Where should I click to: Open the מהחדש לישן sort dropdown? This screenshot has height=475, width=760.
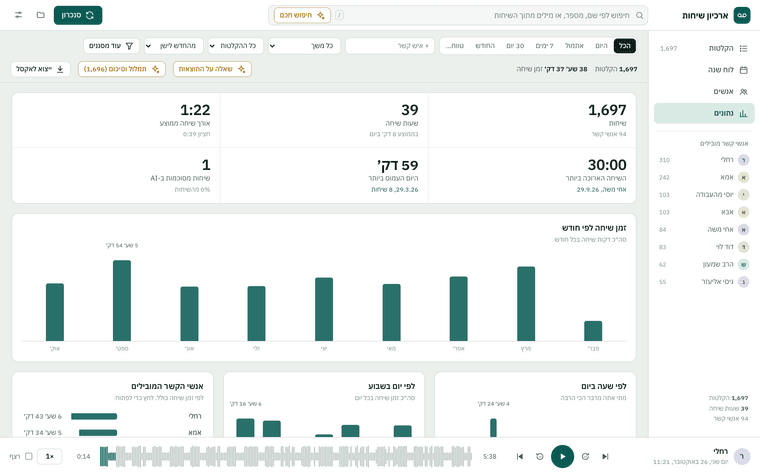(x=174, y=46)
